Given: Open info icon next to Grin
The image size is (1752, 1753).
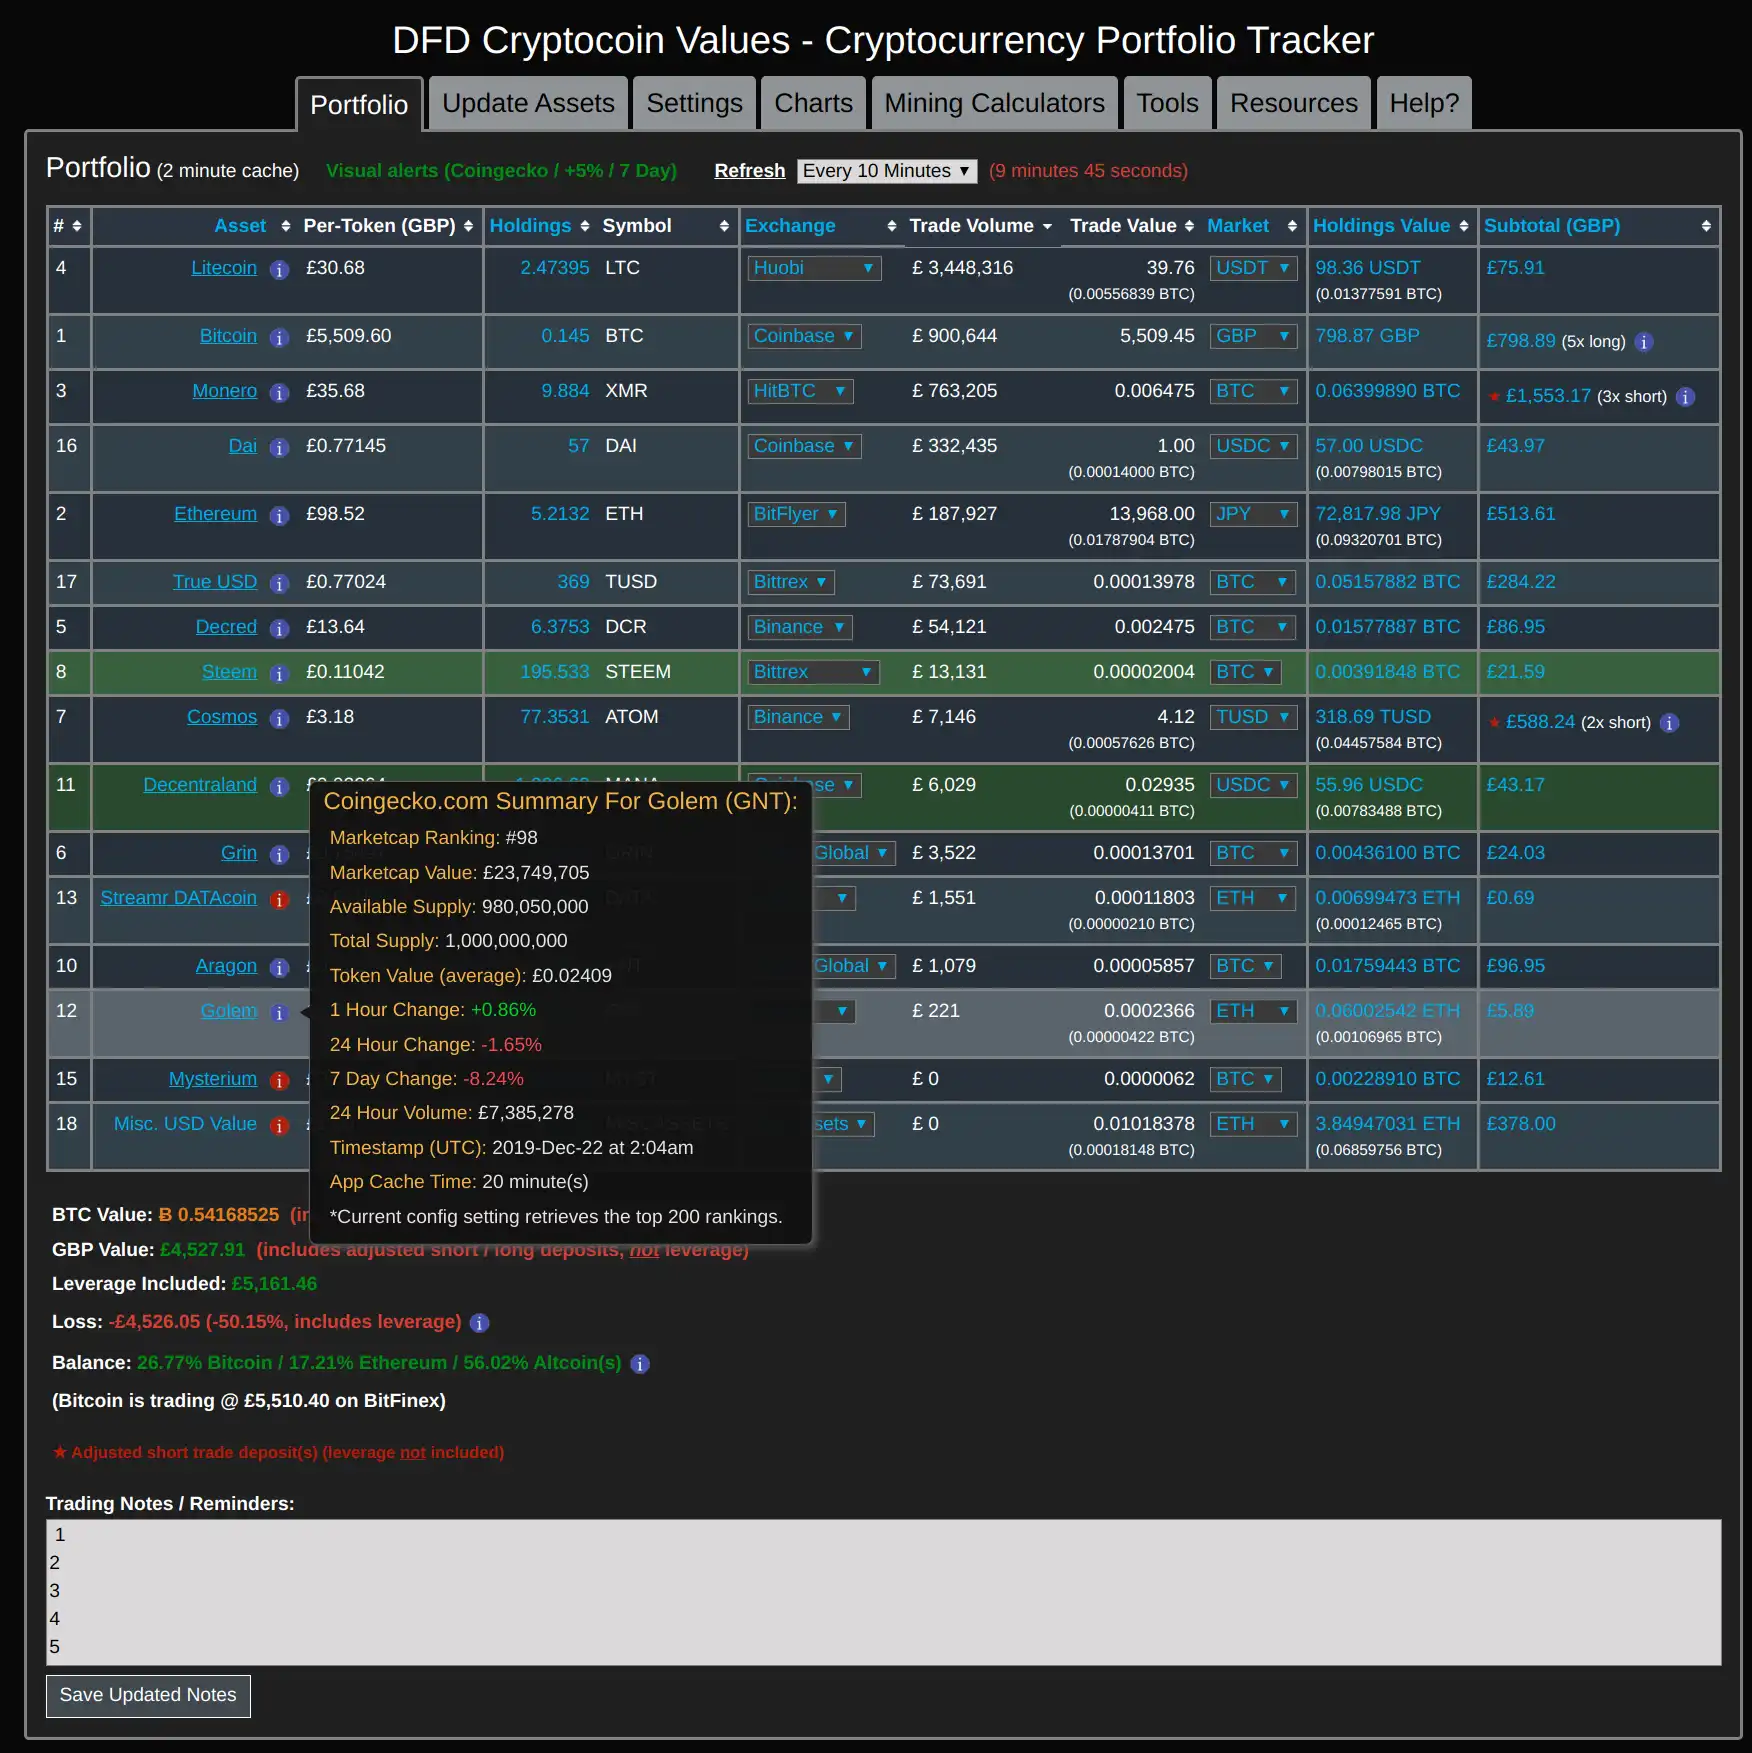Looking at the screenshot, I should (x=280, y=855).
